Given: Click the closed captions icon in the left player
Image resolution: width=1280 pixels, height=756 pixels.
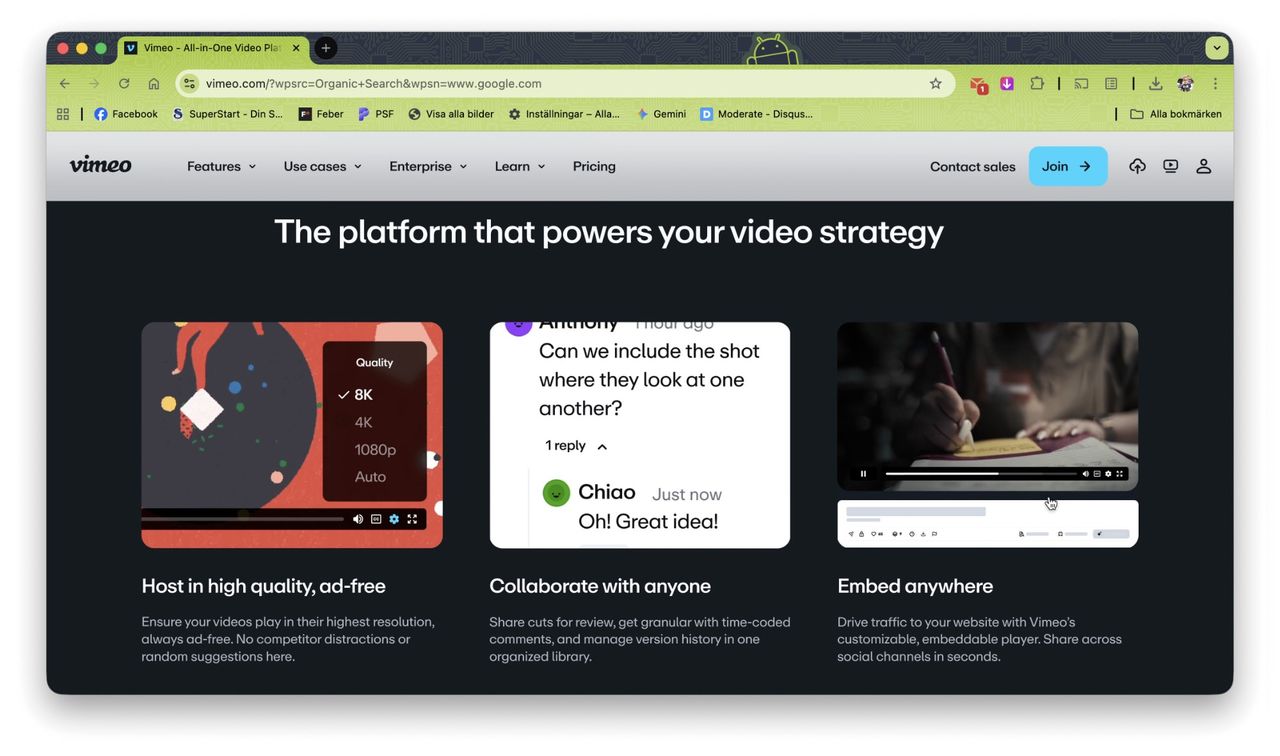Looking at the screenshot, I should 375,519.
